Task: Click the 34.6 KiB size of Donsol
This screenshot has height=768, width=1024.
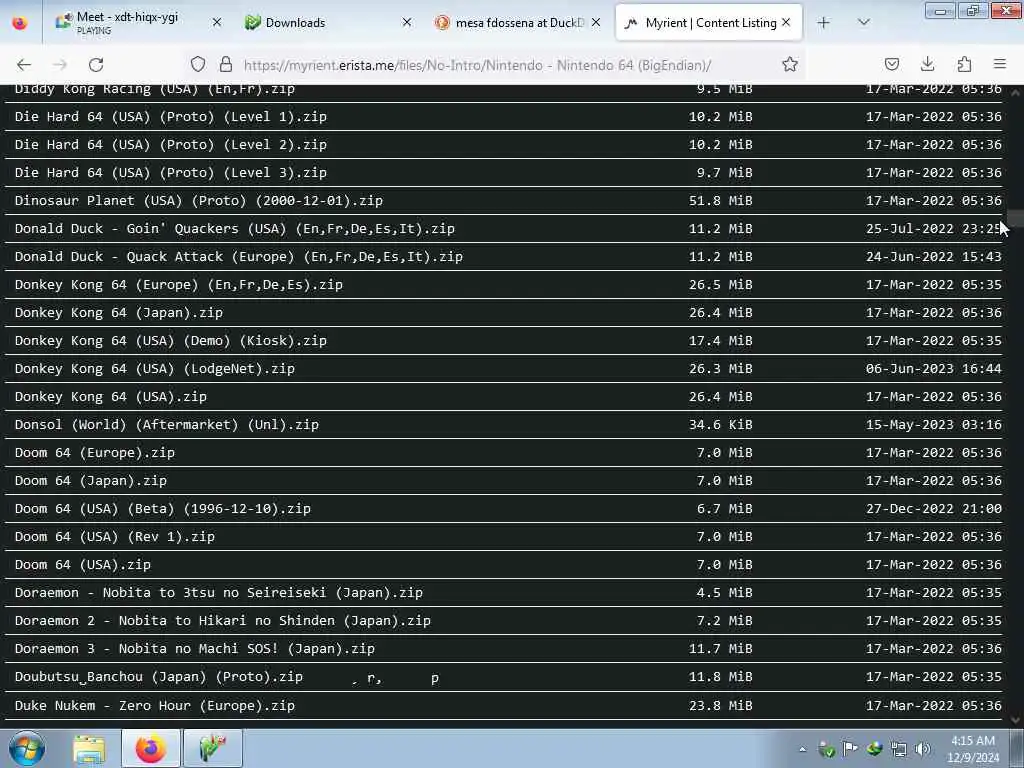Action: tap(720, 425)
